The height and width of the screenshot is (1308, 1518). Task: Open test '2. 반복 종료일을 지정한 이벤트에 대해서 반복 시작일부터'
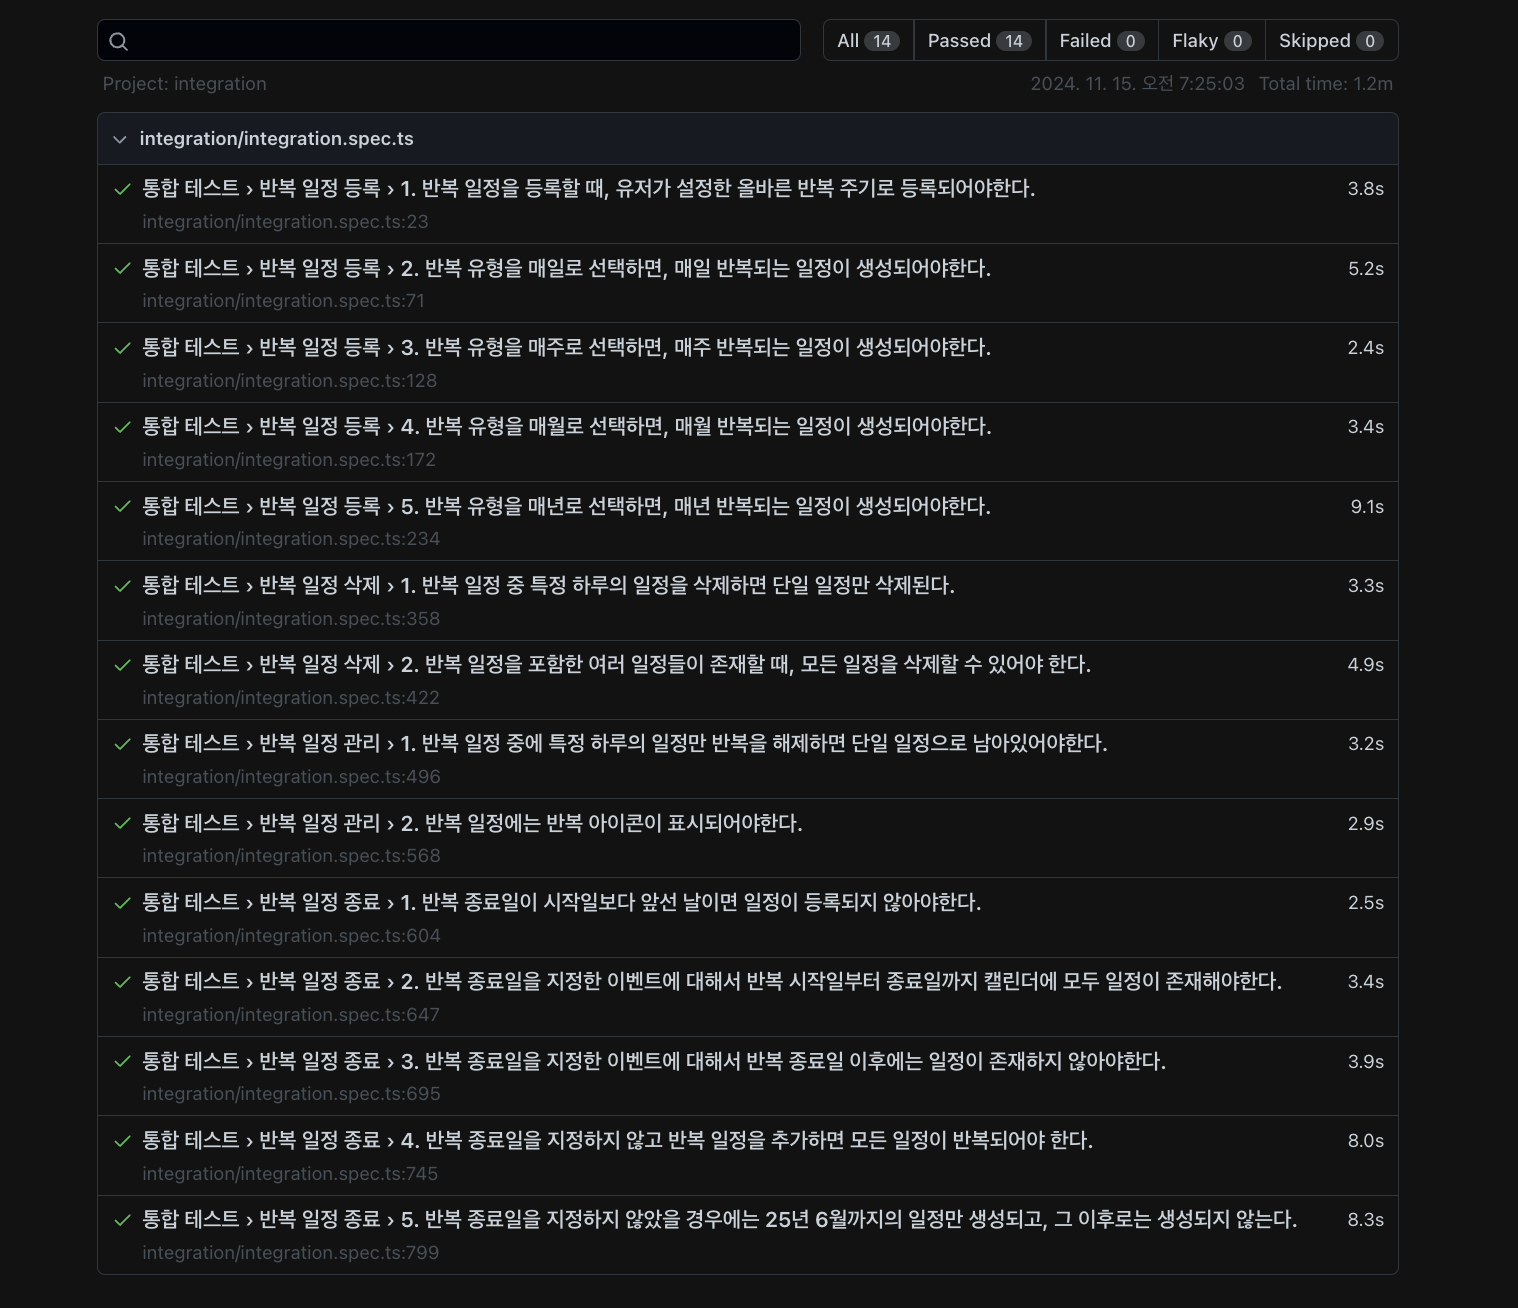(712, 981)
